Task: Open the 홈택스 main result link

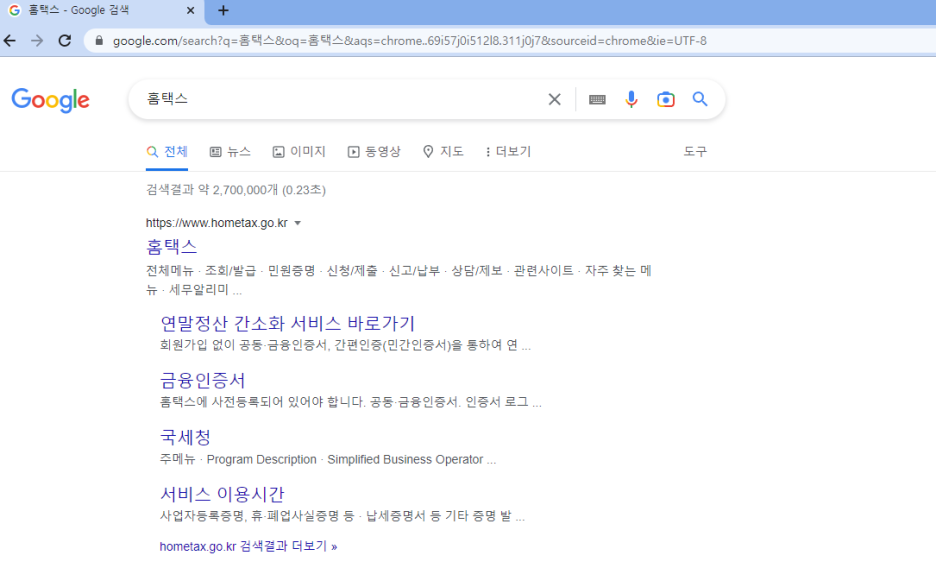Action: (171, 246)
